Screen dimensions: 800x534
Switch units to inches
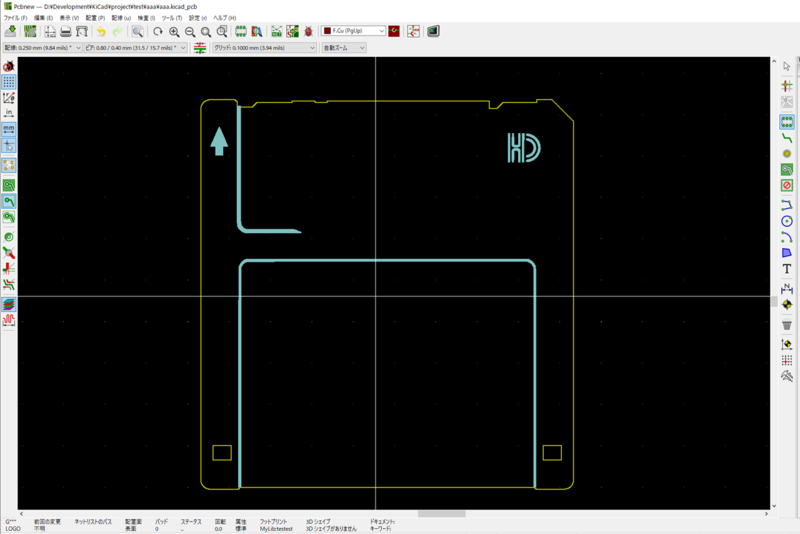pyautogui.click(x=9, y=113)
